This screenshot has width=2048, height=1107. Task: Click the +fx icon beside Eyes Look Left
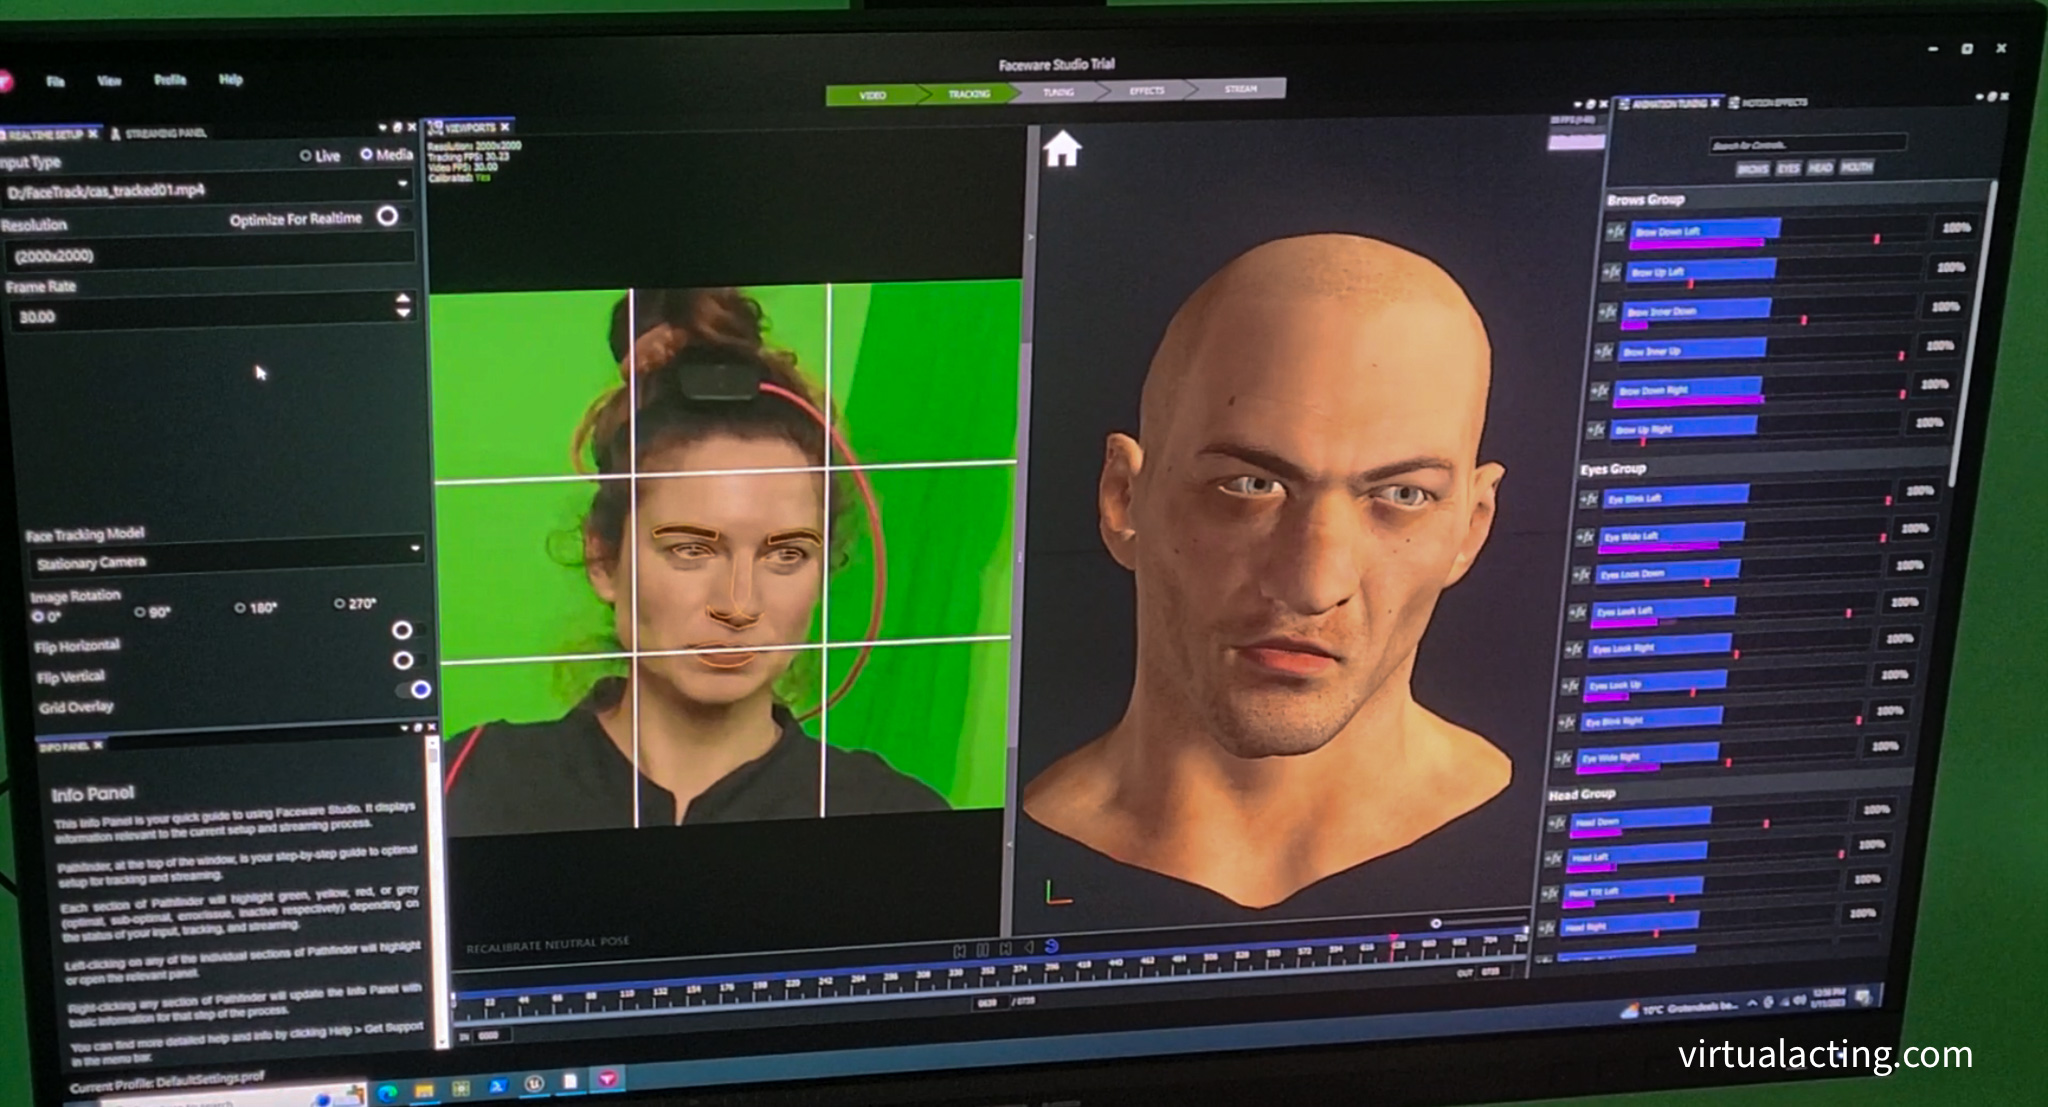1577,612
